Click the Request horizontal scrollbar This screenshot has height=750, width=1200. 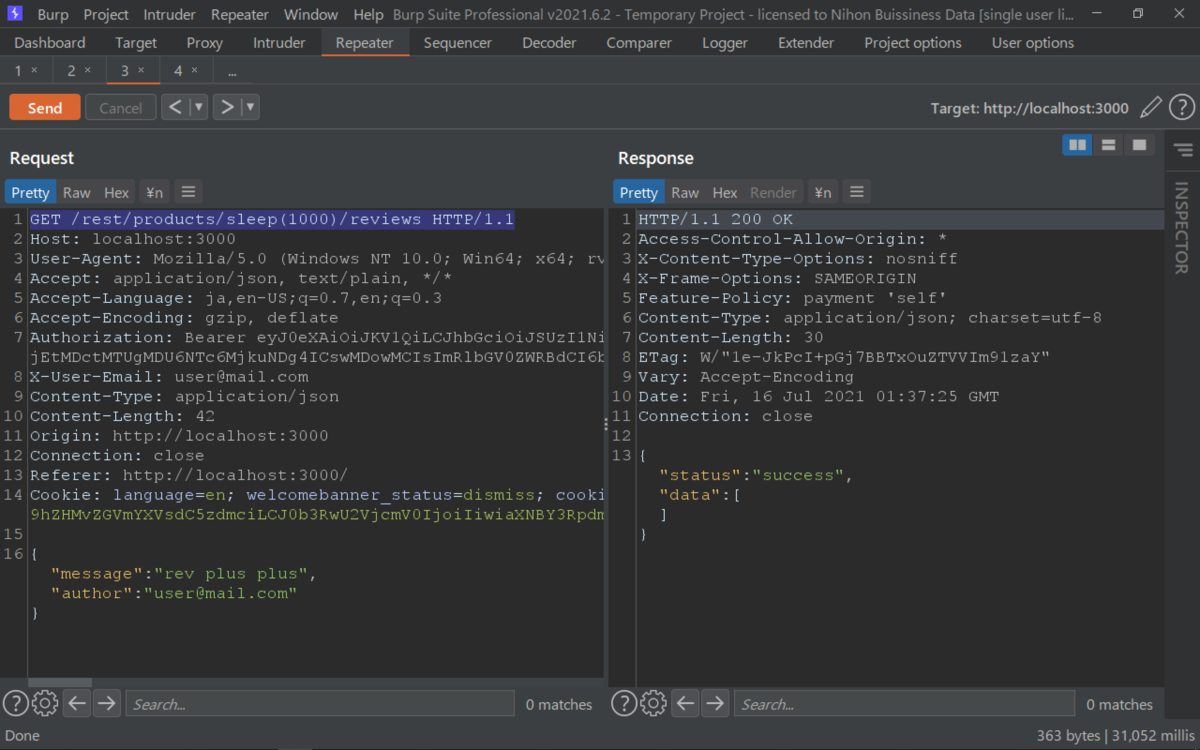pyautogui.click(x=61, y=683)
